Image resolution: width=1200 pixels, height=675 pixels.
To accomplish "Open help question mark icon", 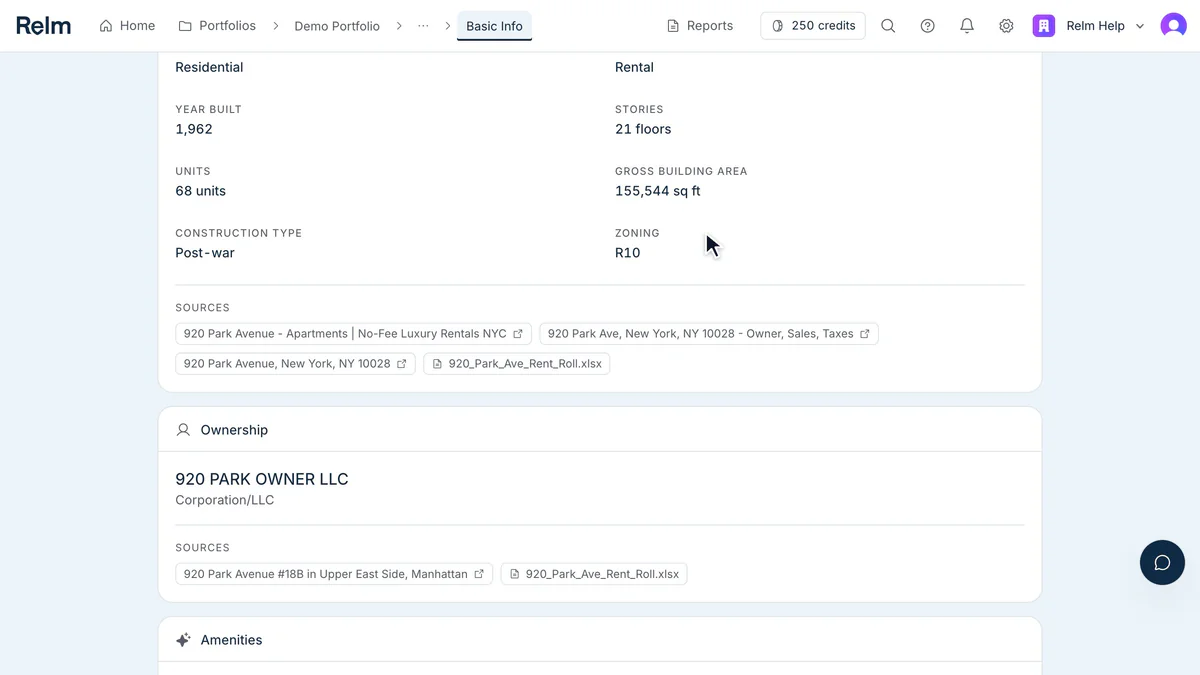I will 928,26.
